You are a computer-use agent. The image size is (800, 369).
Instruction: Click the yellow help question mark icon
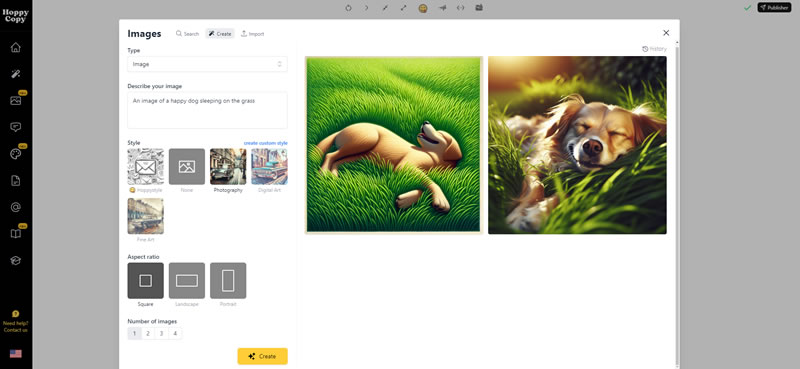tap(15, 314)
